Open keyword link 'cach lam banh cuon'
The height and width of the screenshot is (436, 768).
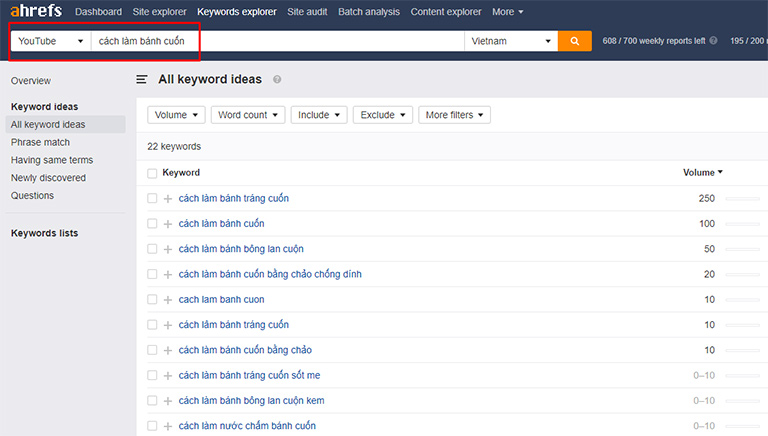point(221,299)
